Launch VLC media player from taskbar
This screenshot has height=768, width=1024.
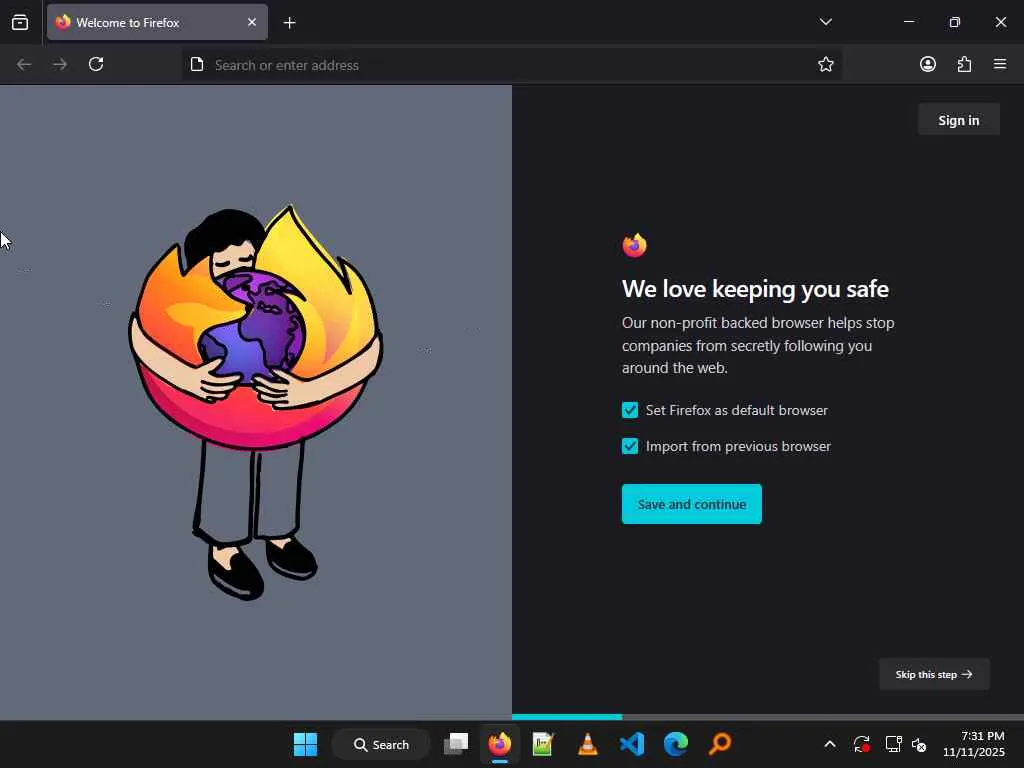click(x=587, y=744)
